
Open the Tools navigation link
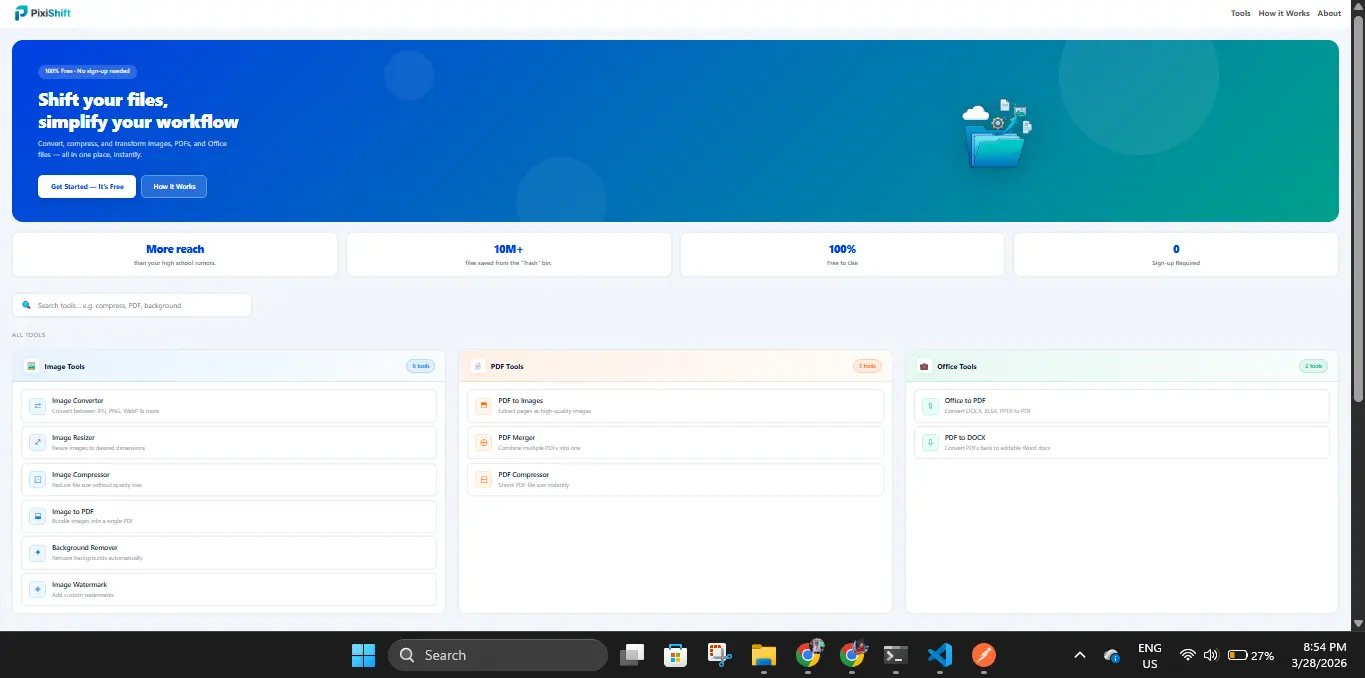click(1240, 14)
